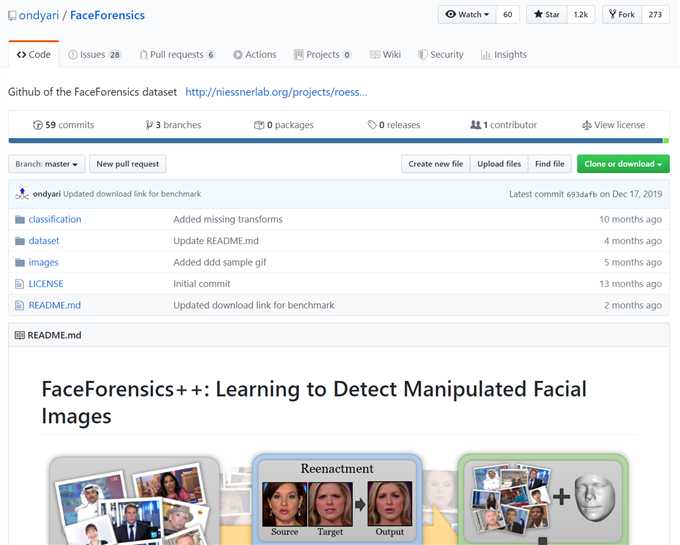Open the latest commit message link
Viewport: 680px width, 545px height.
tap(132, 194)
